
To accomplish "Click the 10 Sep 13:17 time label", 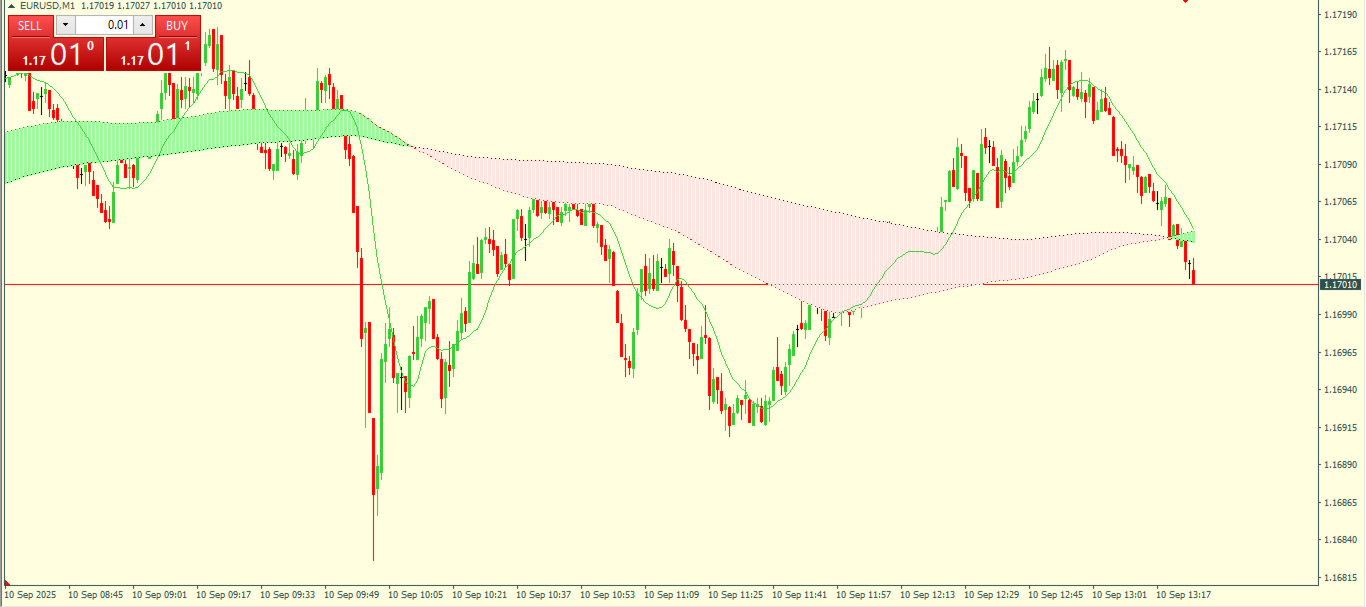I will coord(1184,595).
